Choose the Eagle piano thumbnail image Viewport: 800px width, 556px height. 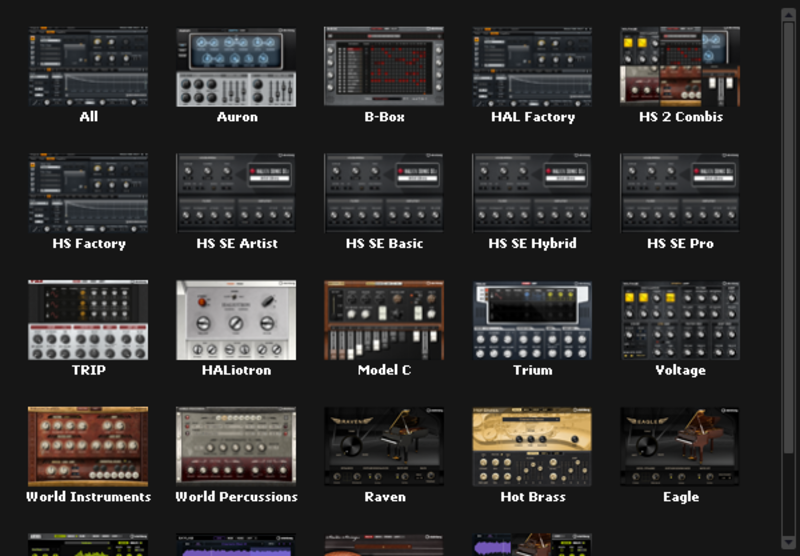tap(680, 446)
